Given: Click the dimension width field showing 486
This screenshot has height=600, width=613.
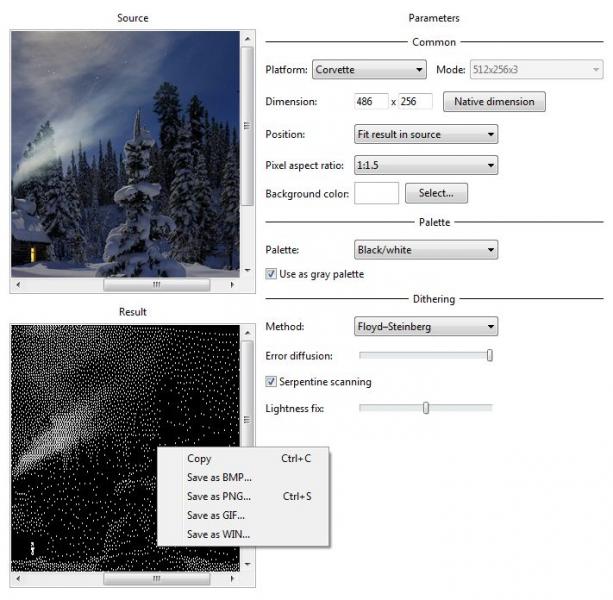Looking at the screenshot, I should (x=370, y=102).
